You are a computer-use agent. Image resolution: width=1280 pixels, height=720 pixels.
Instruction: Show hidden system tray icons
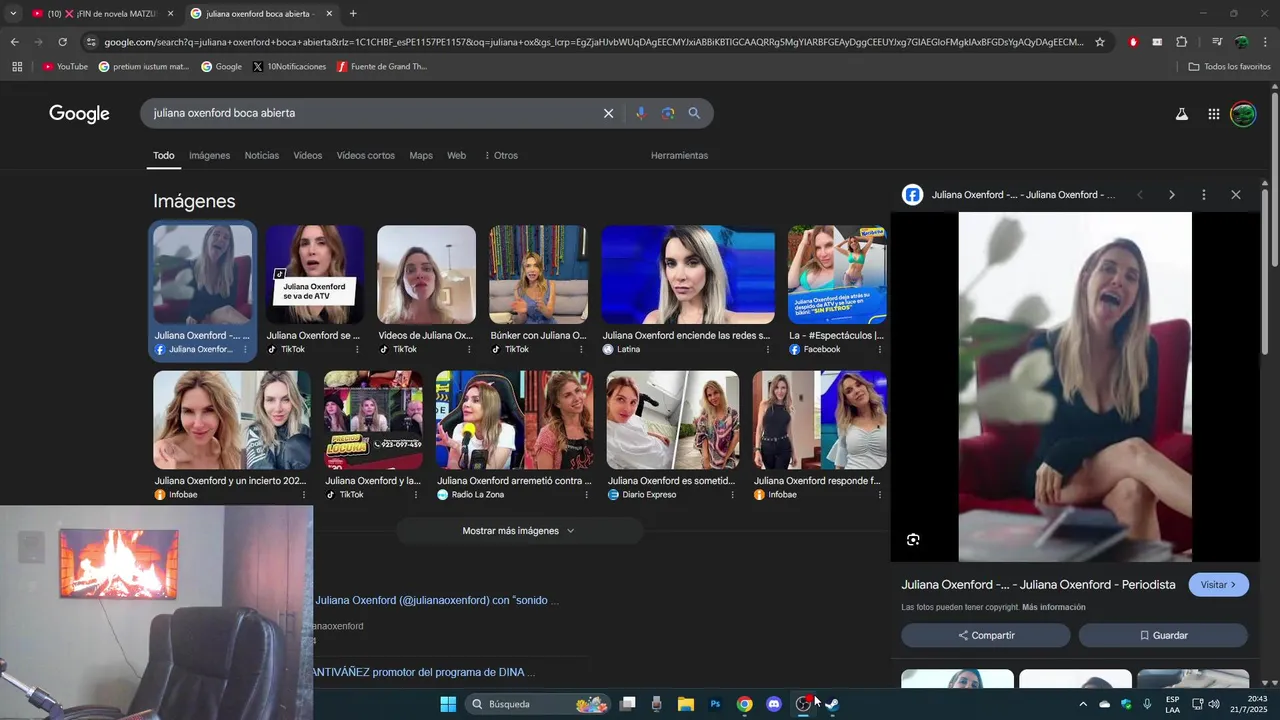point(1082,704)
